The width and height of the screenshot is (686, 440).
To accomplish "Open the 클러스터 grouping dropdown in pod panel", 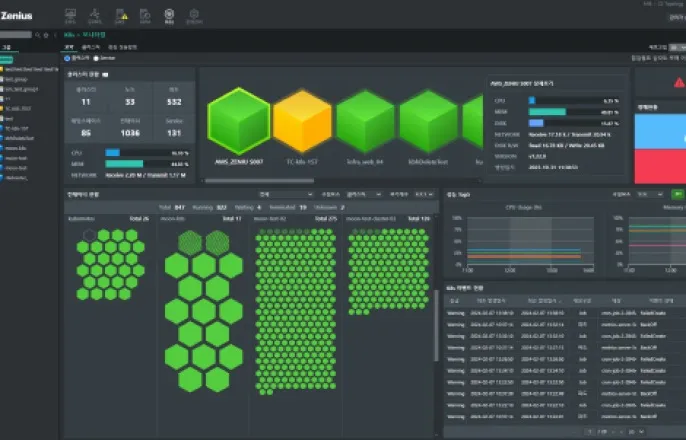I will [x=364, y=194].
